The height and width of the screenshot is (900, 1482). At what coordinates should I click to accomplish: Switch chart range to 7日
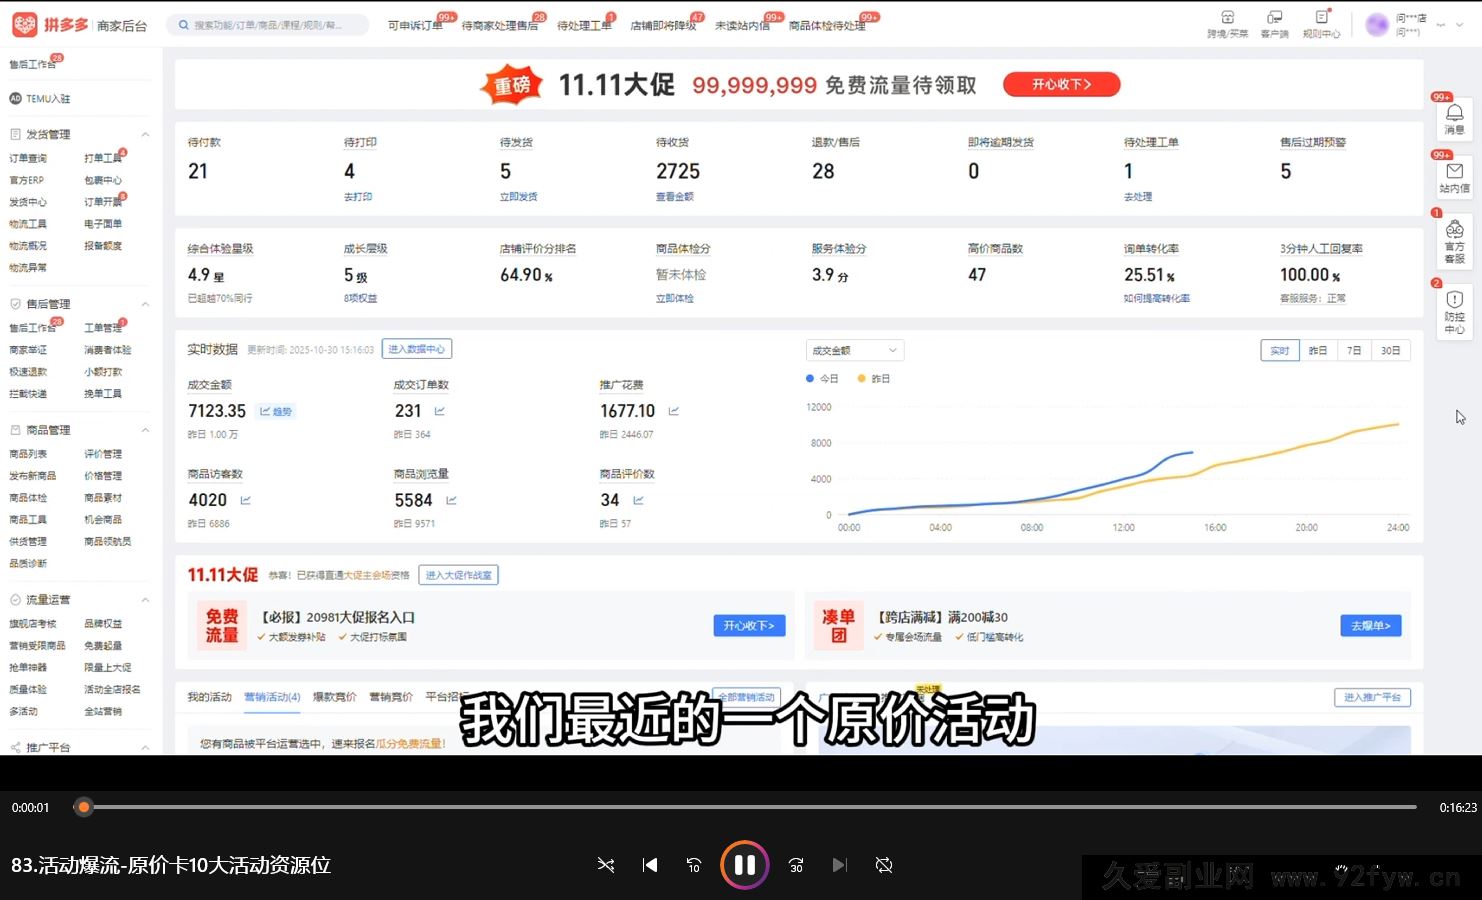[1353, 350]
